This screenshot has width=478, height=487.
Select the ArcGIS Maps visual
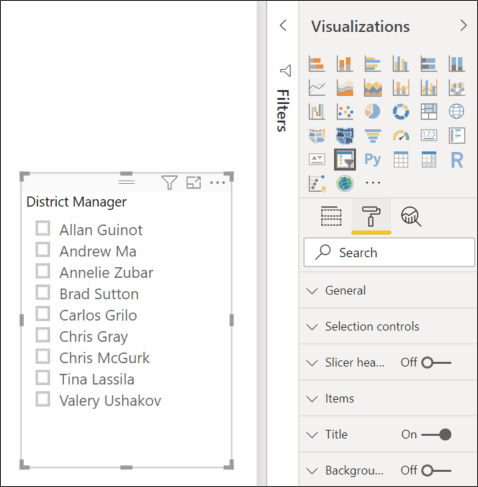(x=345, y=183)
